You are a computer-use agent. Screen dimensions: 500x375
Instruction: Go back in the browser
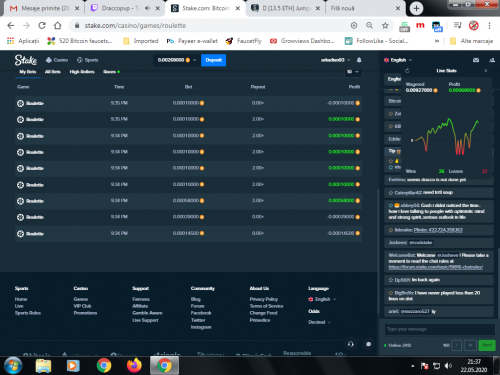click(x=11, y=25)
